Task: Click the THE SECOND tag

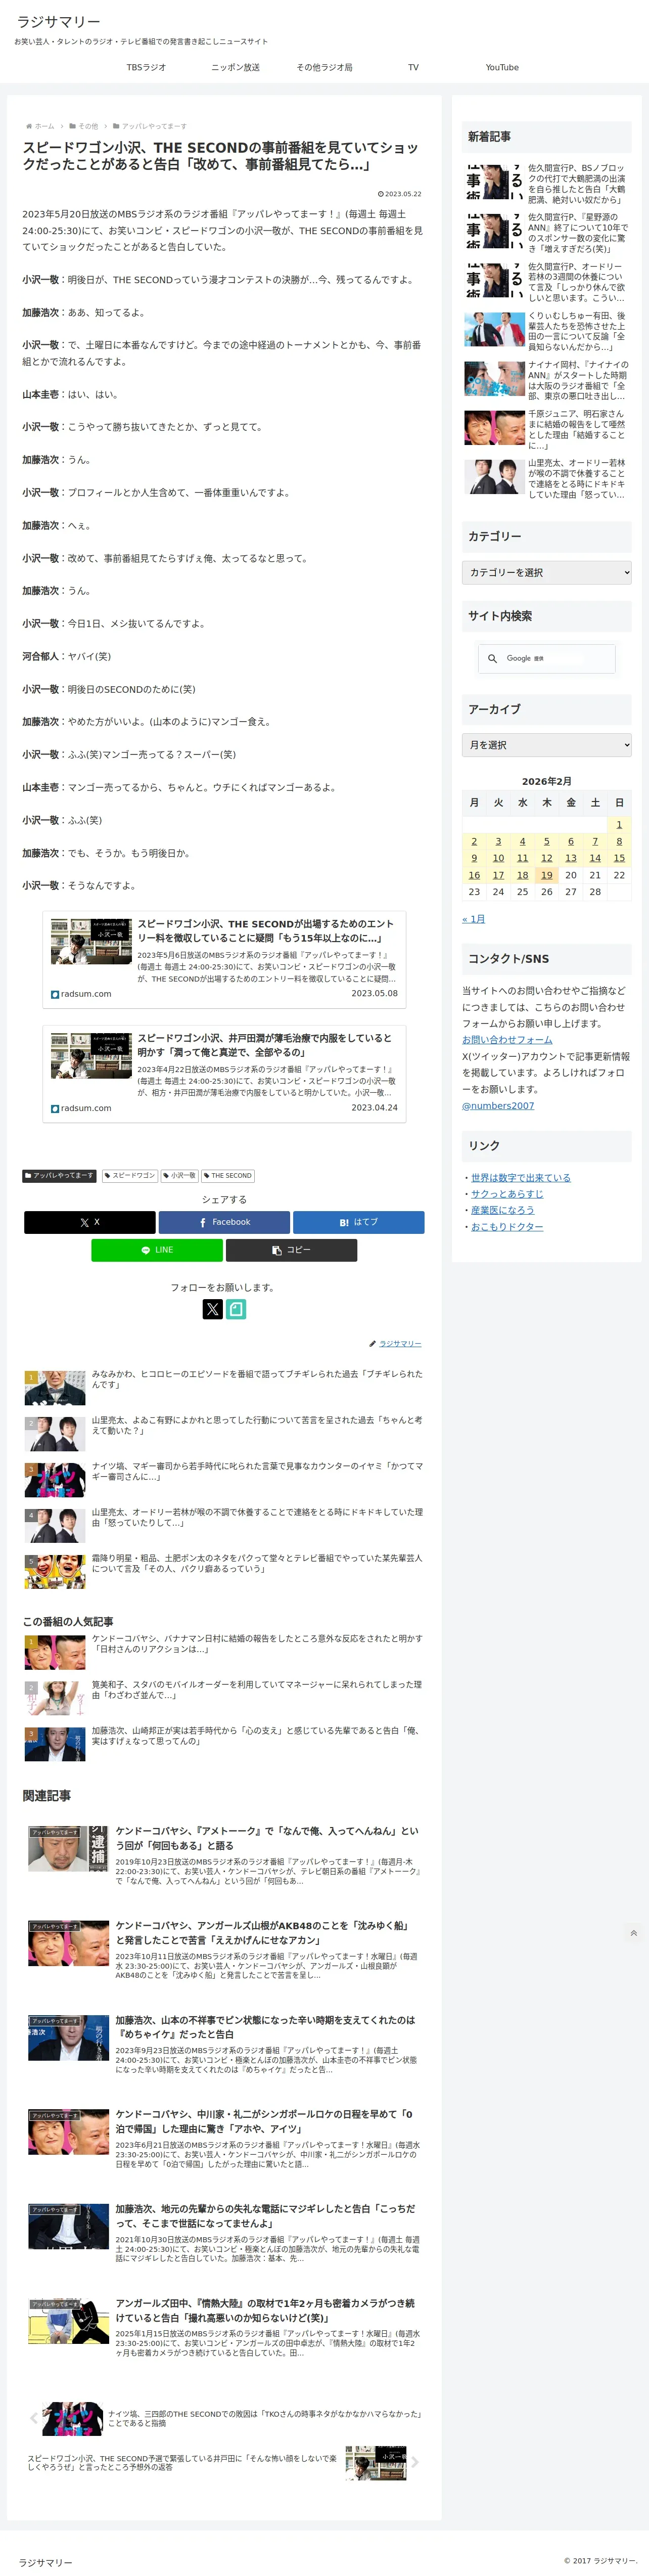Action: [228, 1175]
